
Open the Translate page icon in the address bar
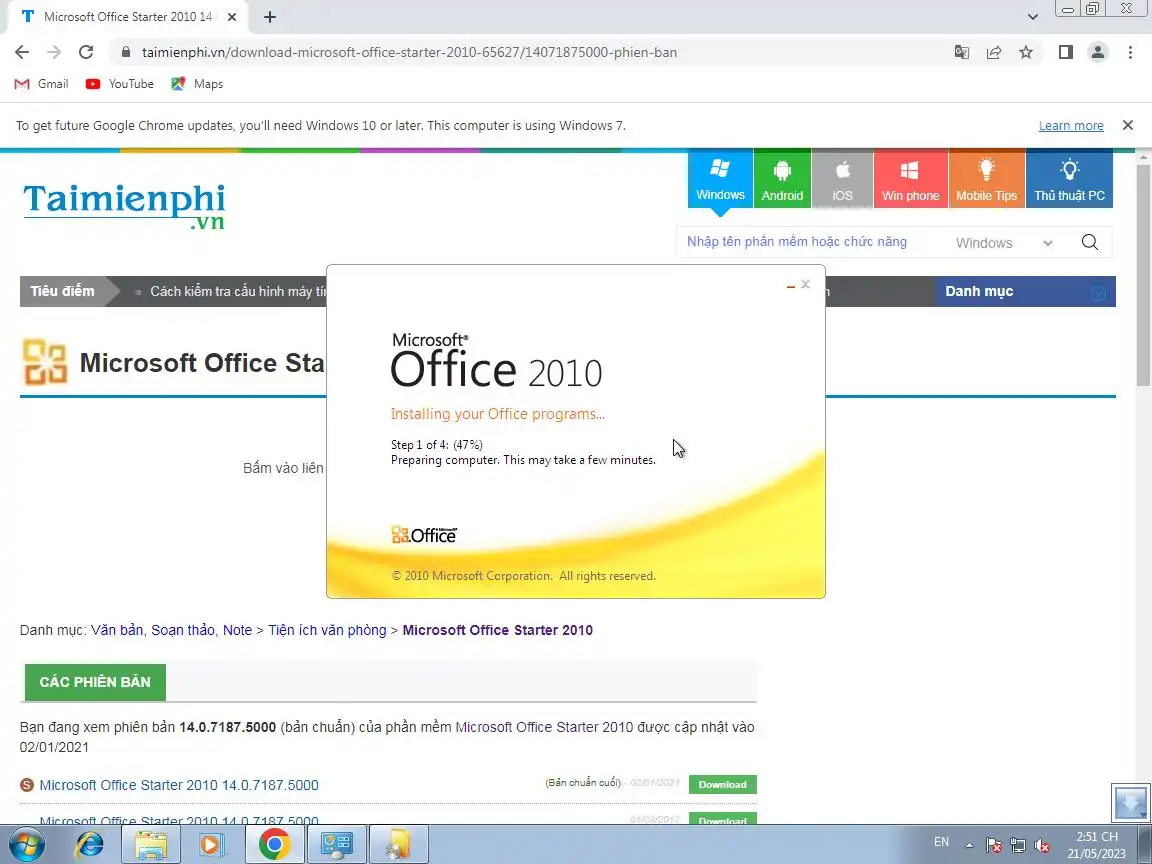pyautogui.click(x=962, y=52)
